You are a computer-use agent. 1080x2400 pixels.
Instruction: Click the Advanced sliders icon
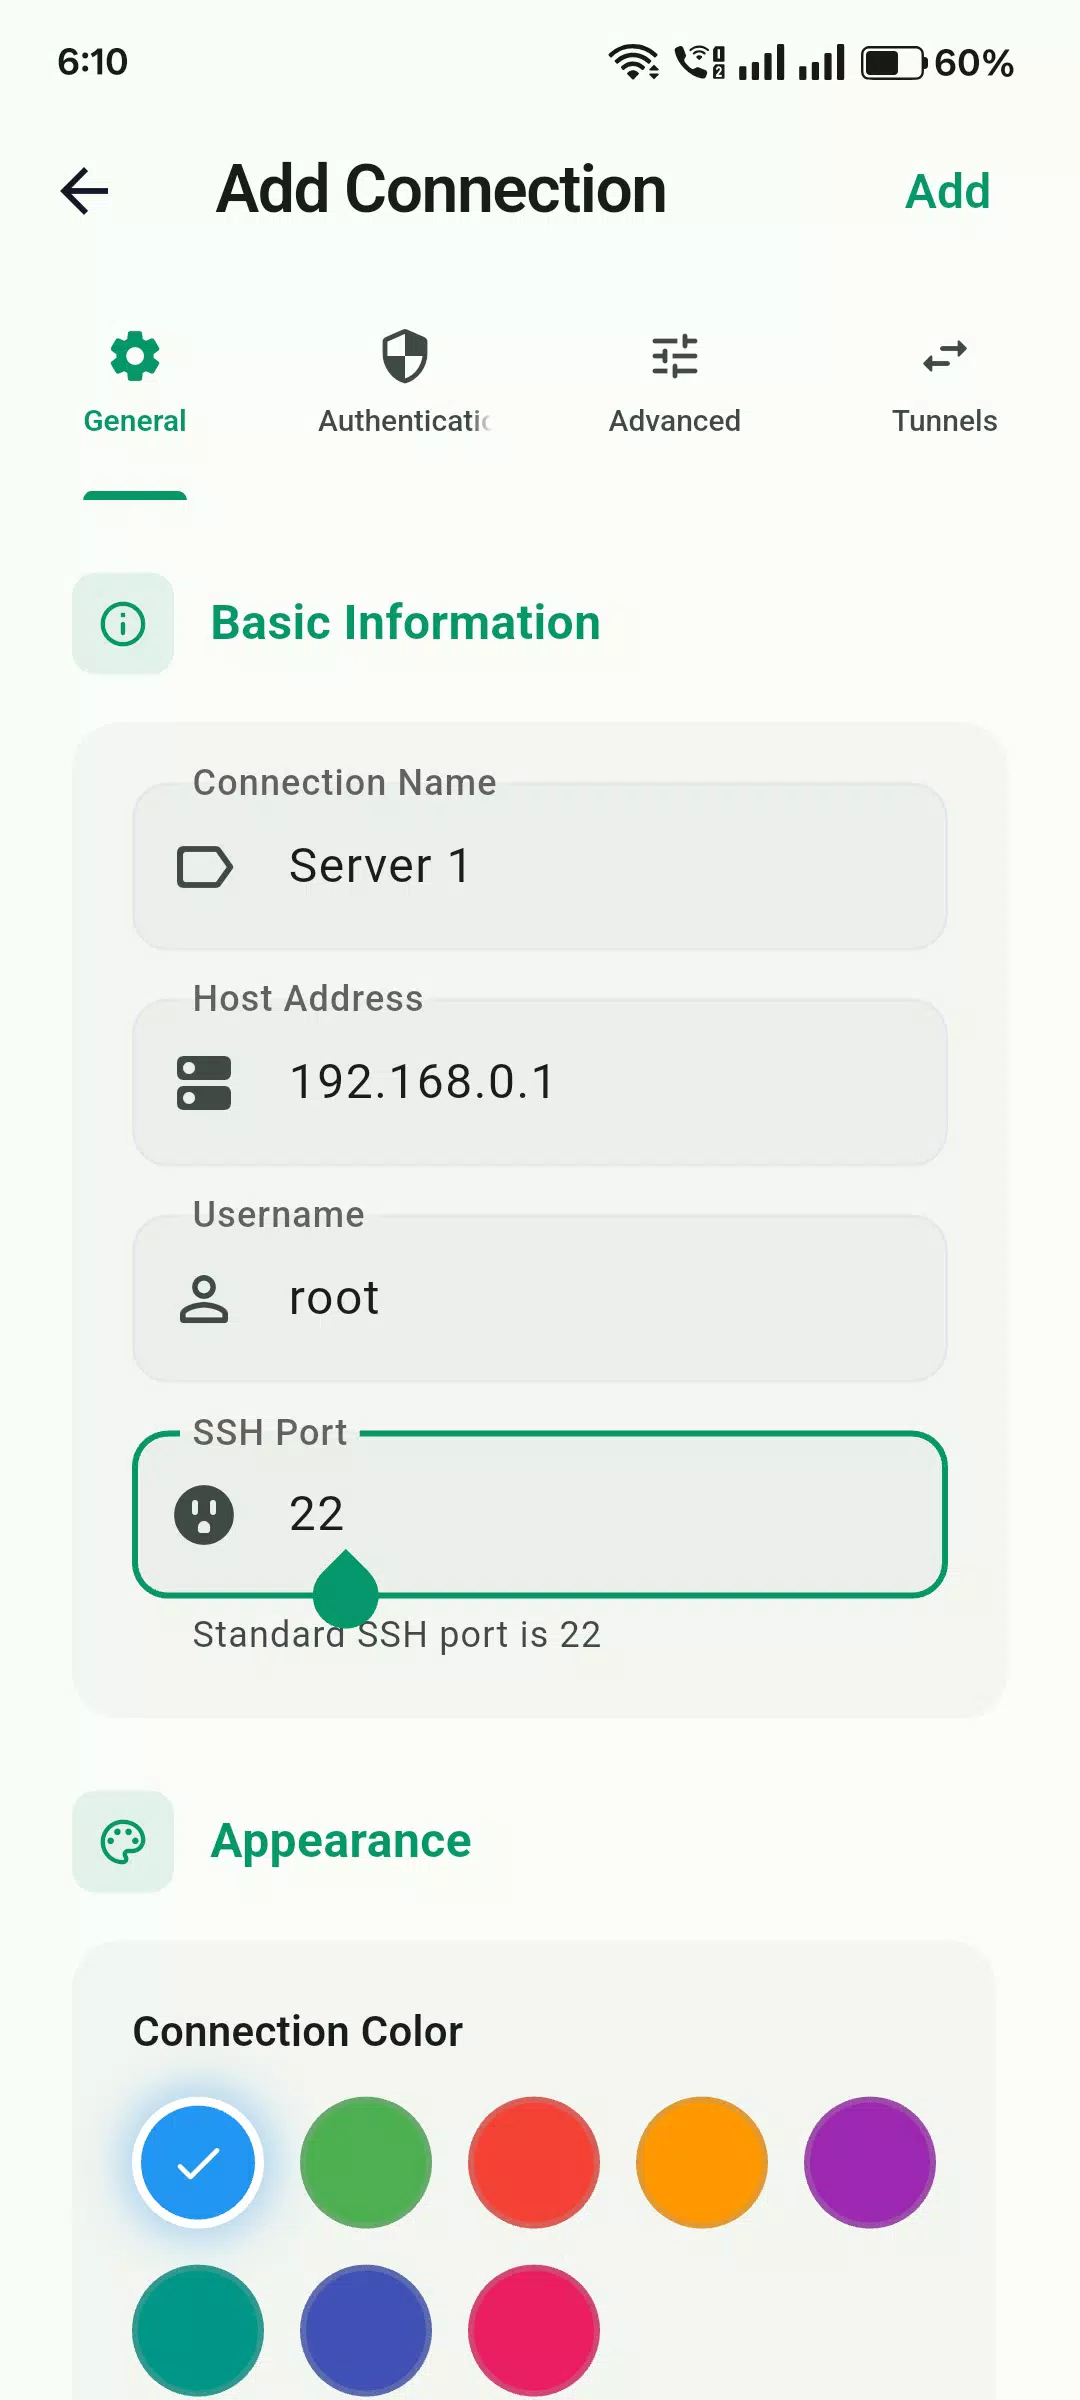[675, 356]
